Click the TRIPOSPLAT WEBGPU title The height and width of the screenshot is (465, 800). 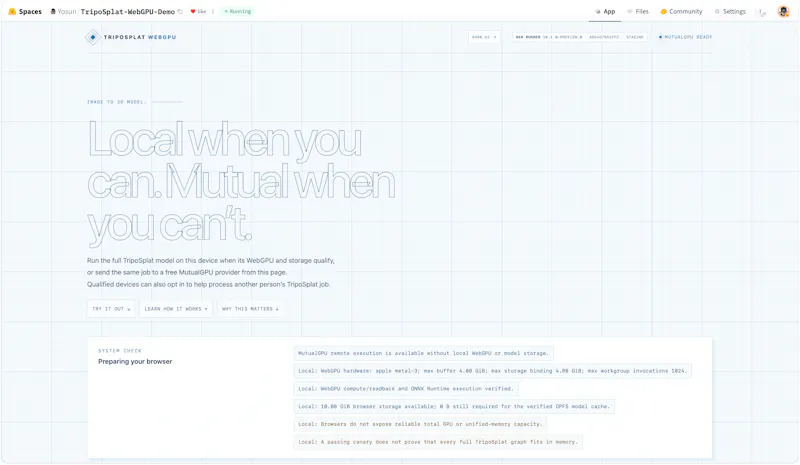[x=140, y=37]
